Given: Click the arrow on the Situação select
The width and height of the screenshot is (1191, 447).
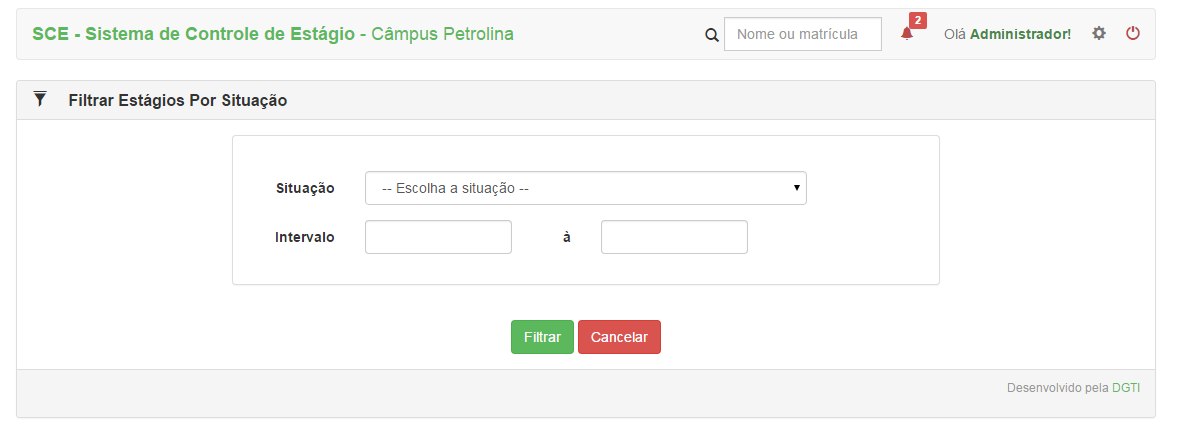Looking at the screenshot, I should tap(796, 188).
